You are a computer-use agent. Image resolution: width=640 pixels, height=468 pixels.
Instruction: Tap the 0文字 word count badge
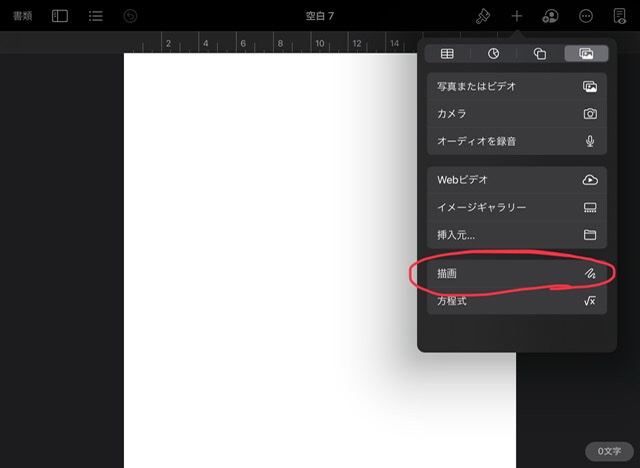pos(609,451)
